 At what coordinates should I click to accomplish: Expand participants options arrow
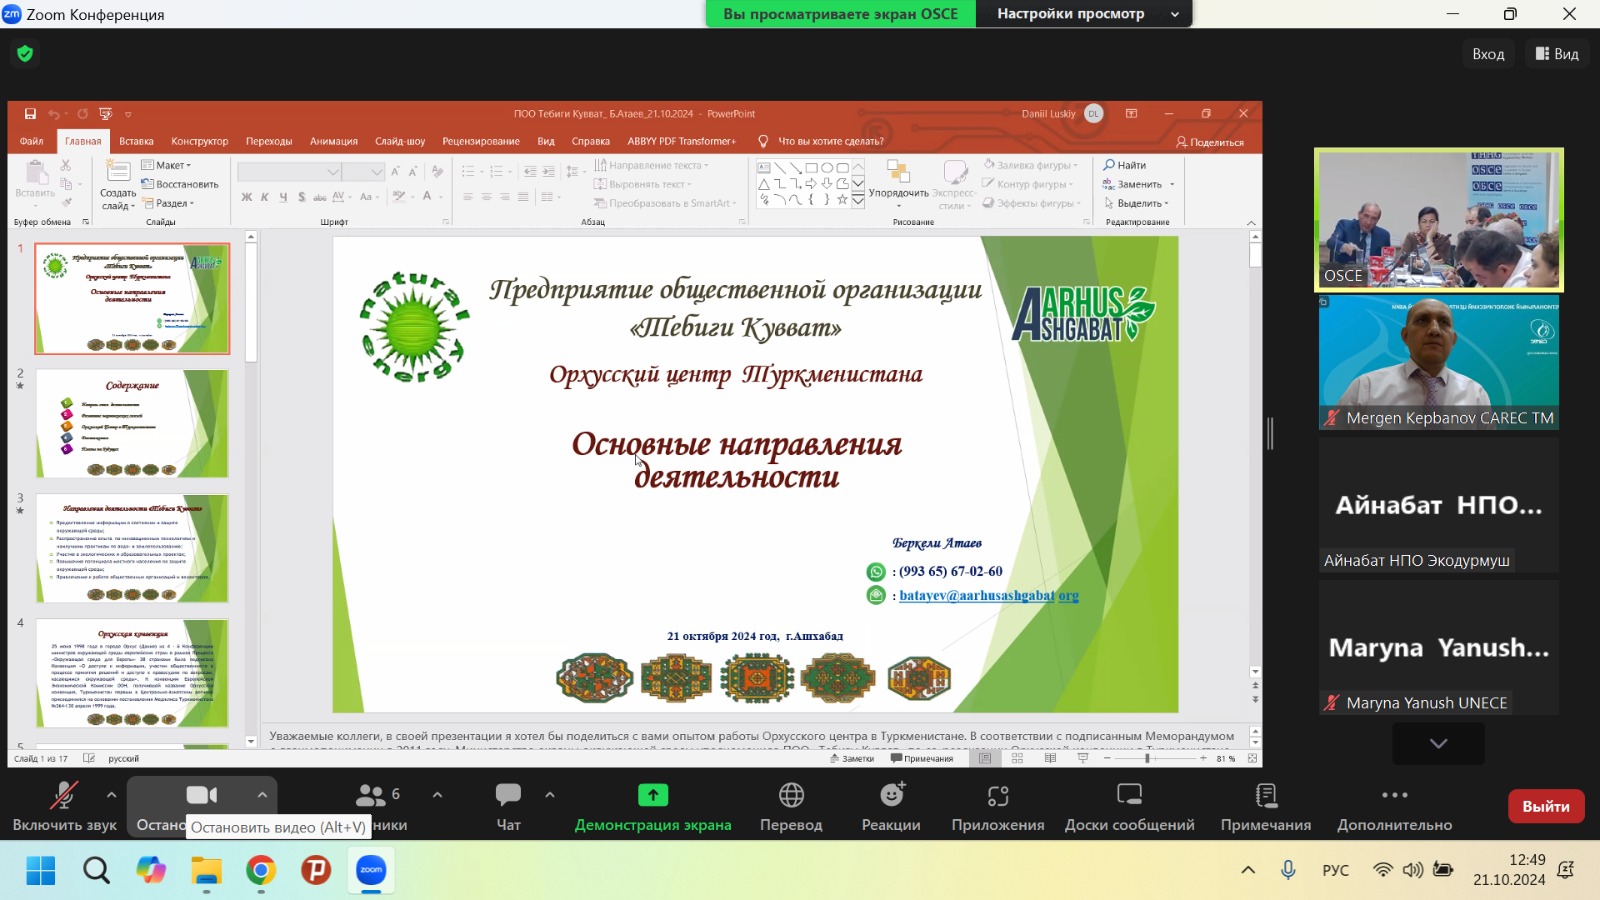437,795
